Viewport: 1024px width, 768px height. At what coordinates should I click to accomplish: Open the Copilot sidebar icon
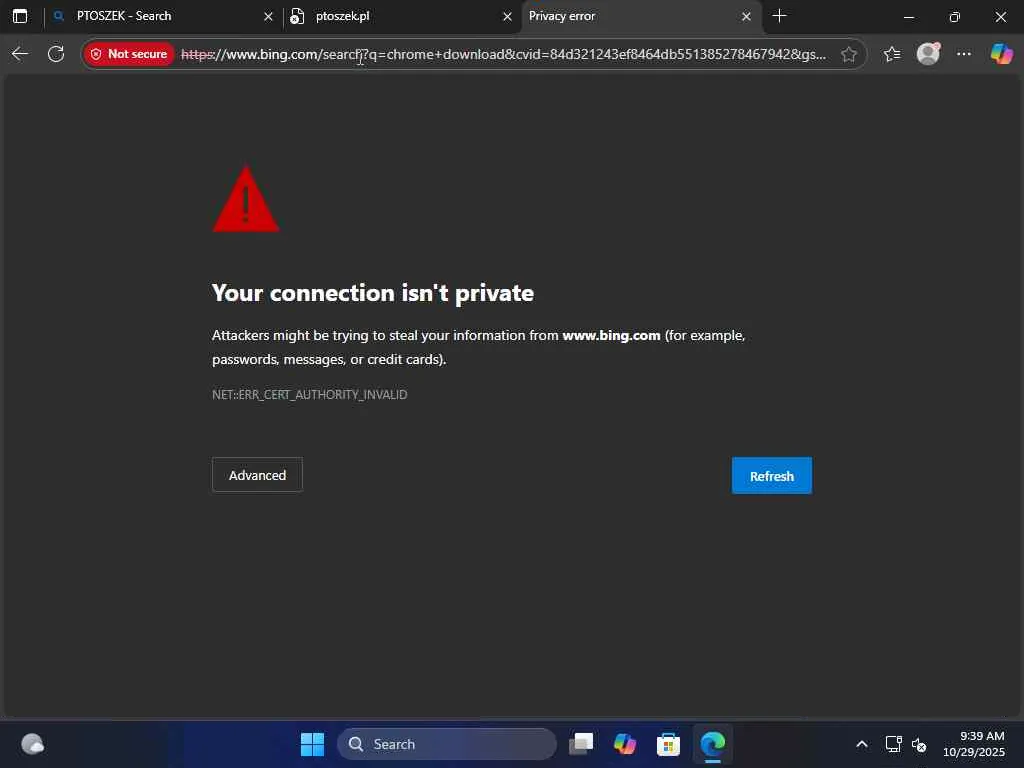(1001, 54)
